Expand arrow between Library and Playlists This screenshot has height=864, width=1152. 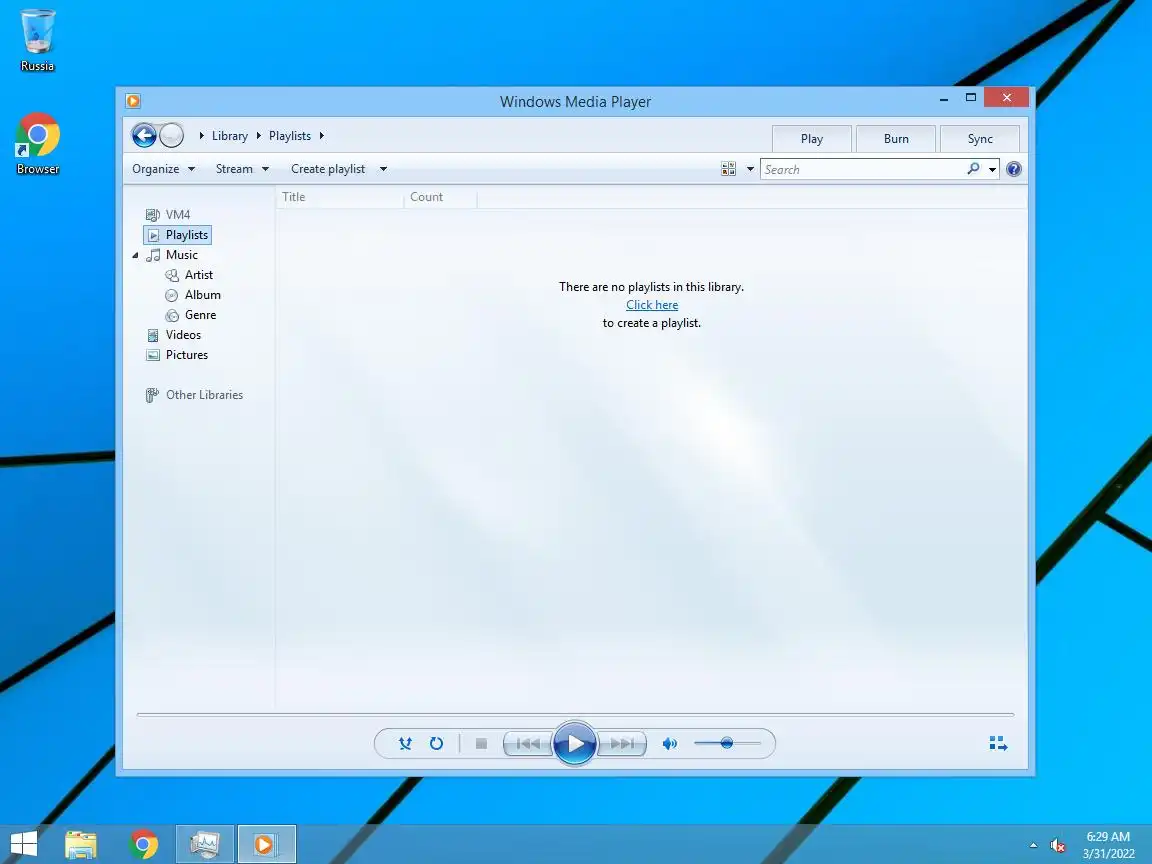click(259, 136)
